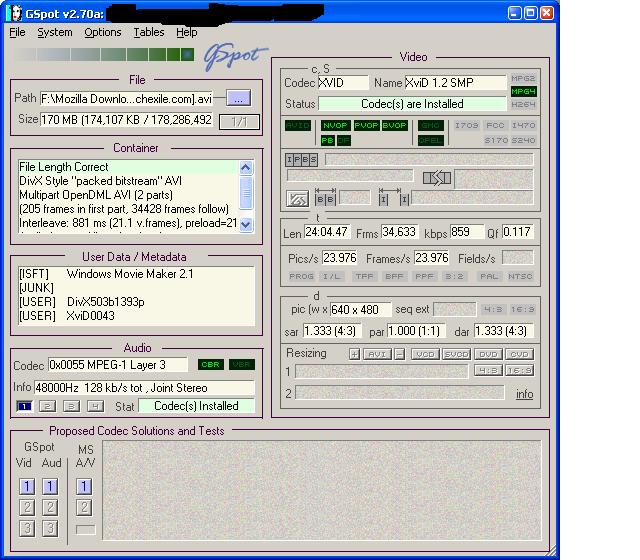The width and height of the screenshot is (640, 560).
Task: Click the IPBS frame type icon
Action: point(301,160)
